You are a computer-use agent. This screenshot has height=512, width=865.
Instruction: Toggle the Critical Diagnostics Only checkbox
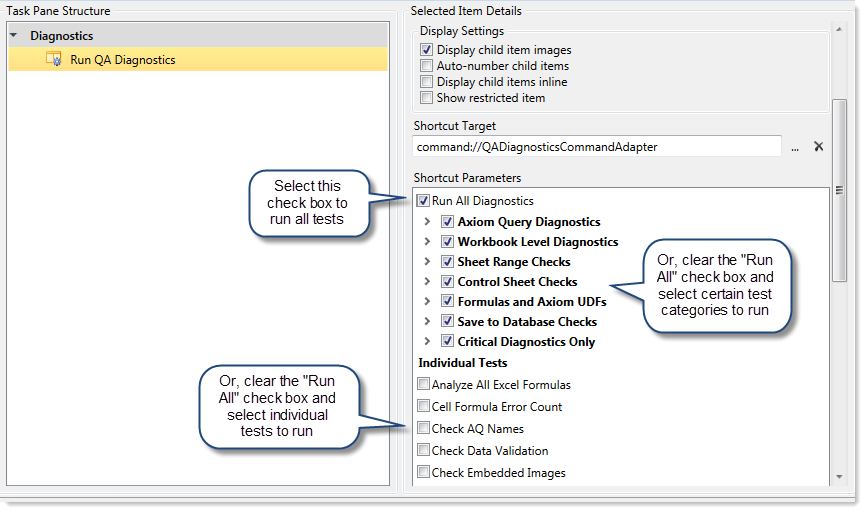click(447, 342)
